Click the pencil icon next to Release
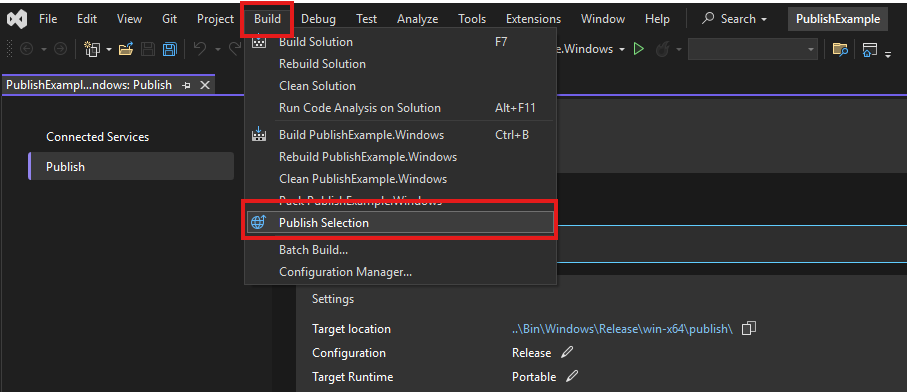 coord(567,352)
